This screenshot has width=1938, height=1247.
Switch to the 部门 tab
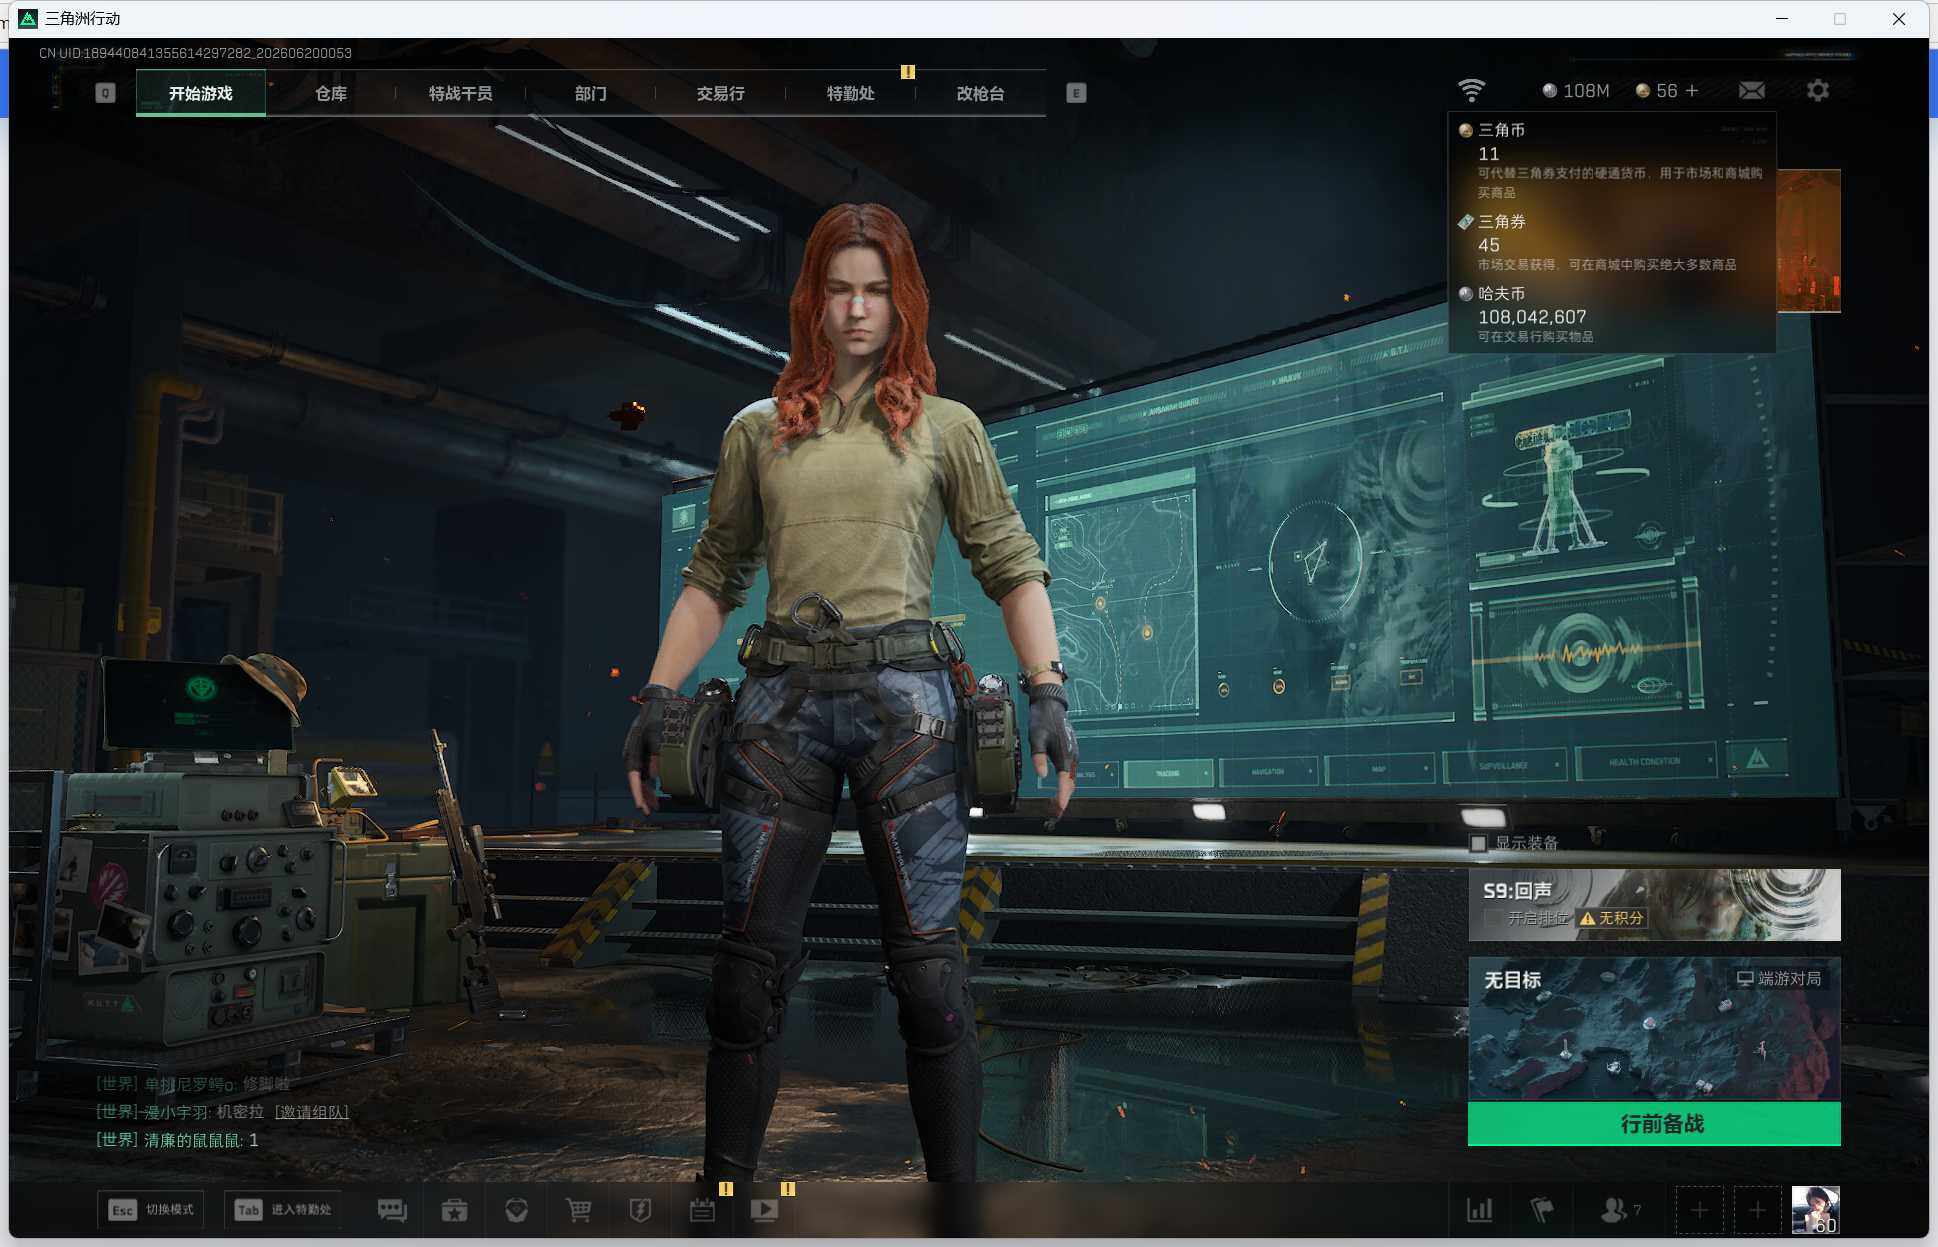pos(591,93)
